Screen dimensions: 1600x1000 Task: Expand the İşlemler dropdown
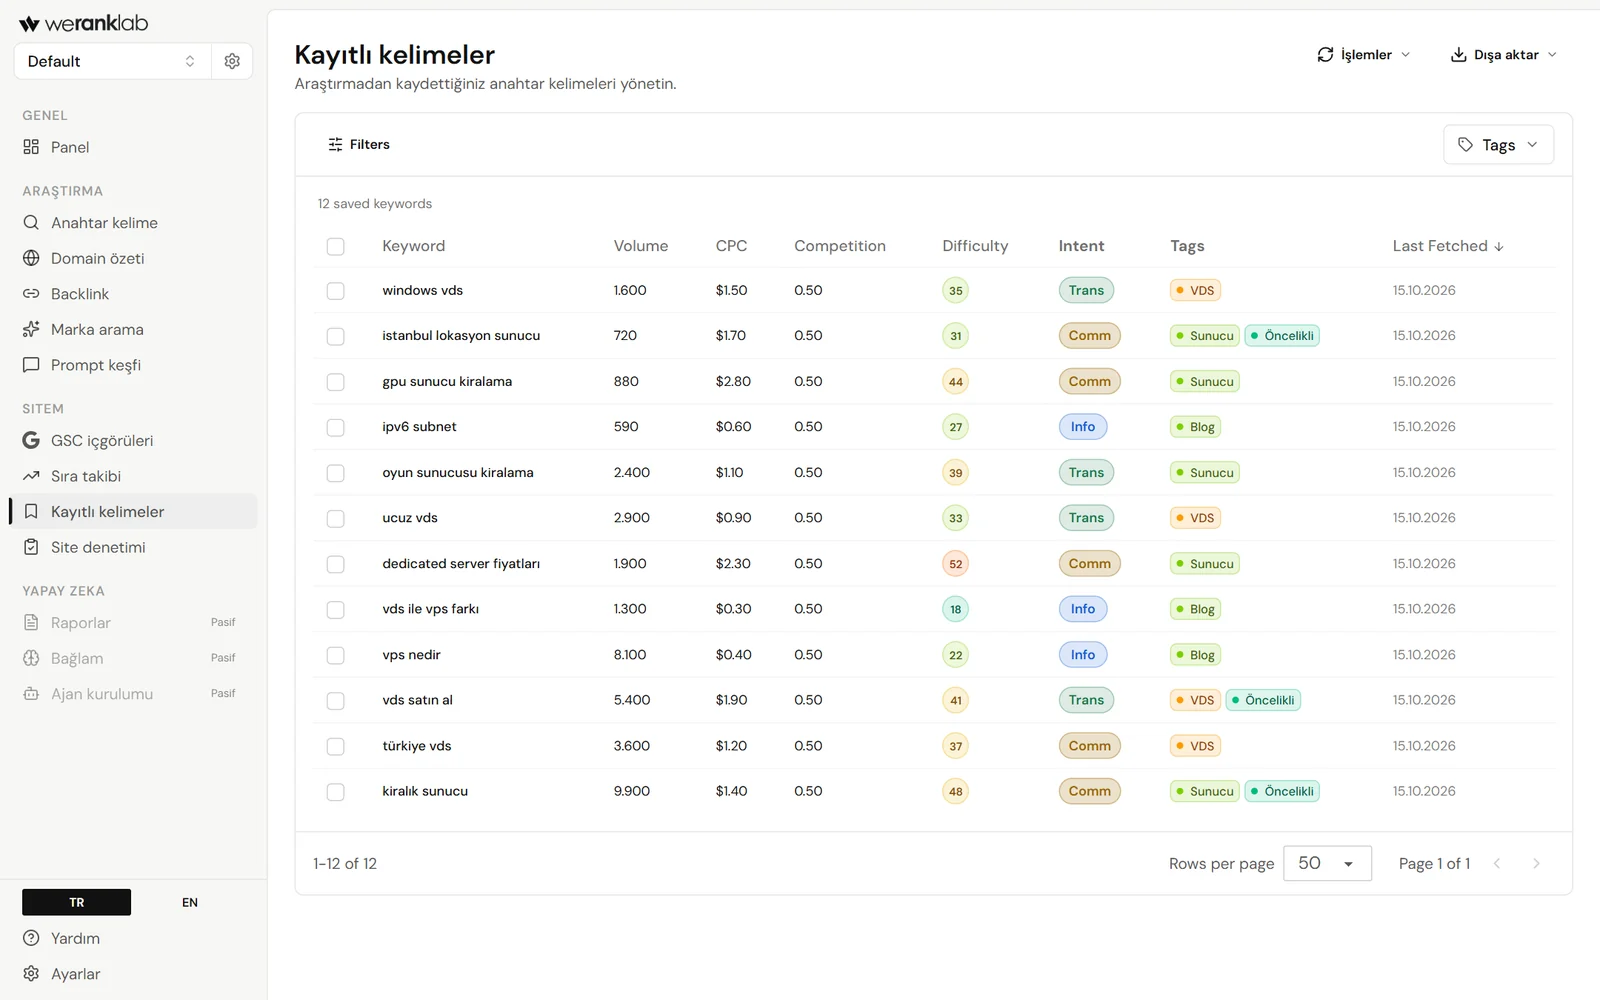point(1363,55)
